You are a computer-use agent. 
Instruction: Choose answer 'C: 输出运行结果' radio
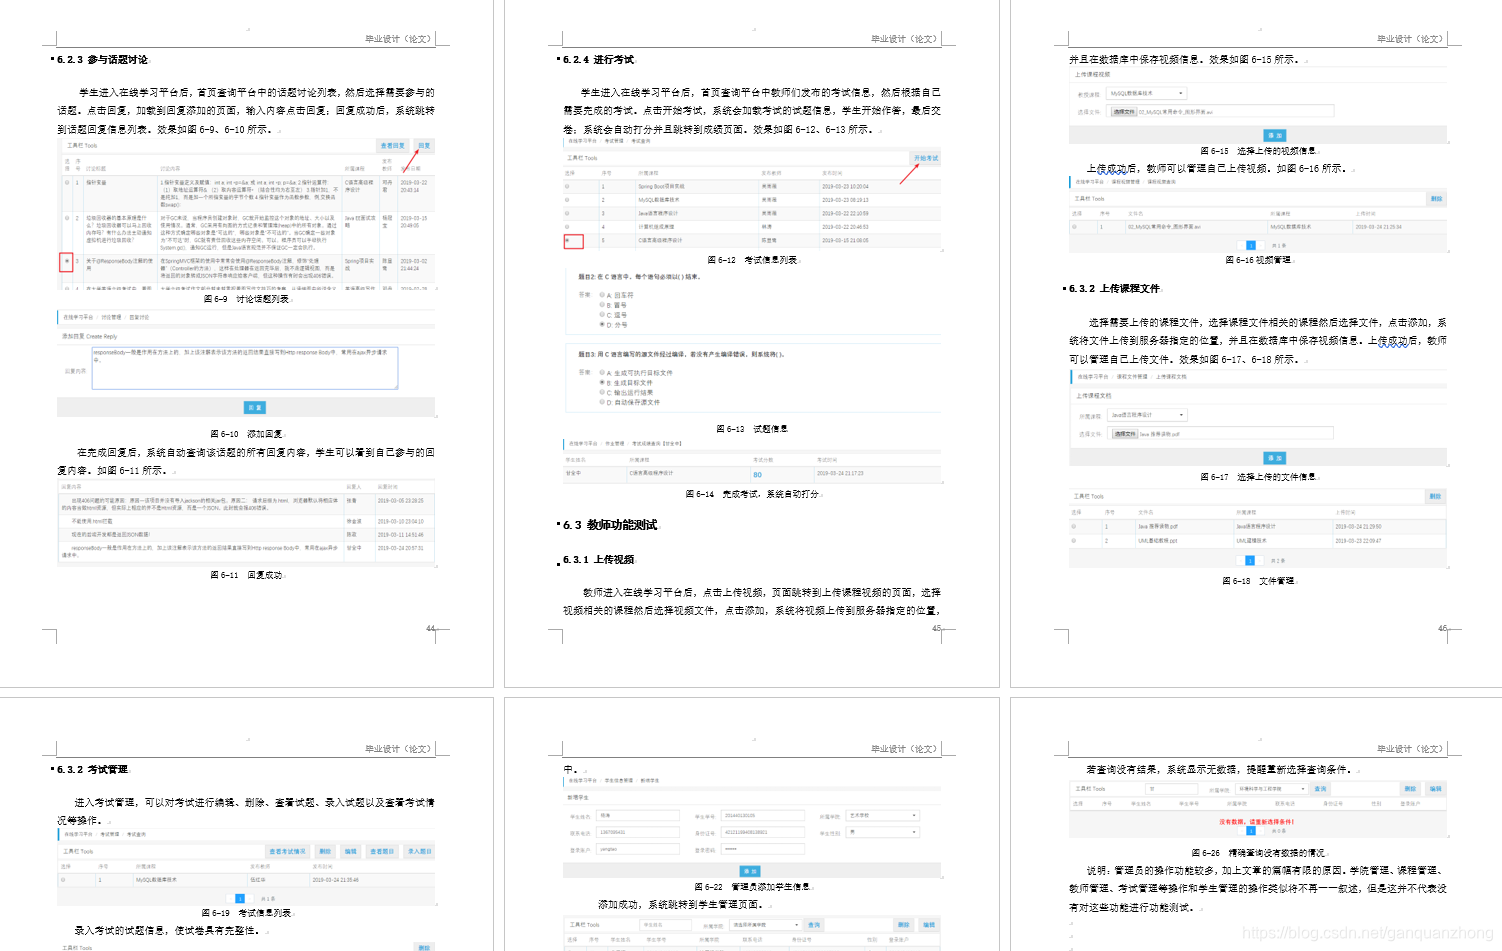point(602,393)
